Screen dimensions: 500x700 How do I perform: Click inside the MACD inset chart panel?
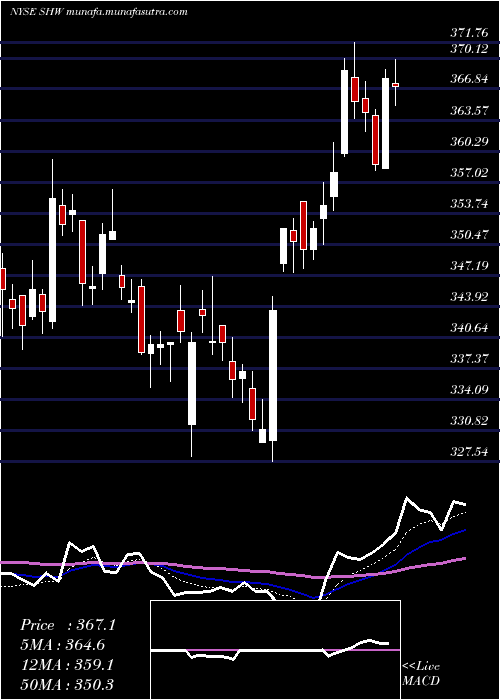(275, 650)
